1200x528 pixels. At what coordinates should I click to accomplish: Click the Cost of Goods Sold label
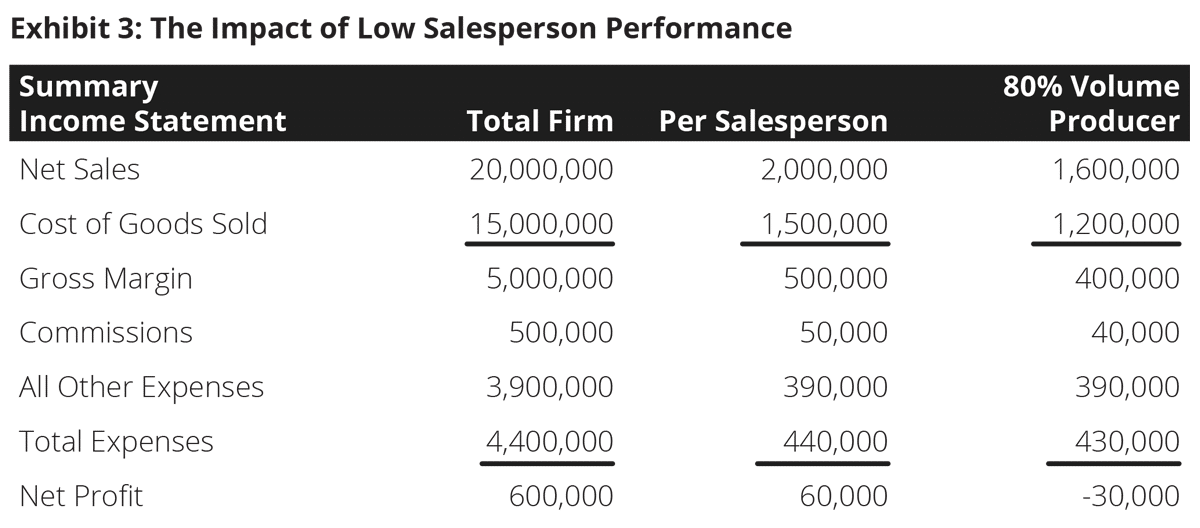point(143,223)
